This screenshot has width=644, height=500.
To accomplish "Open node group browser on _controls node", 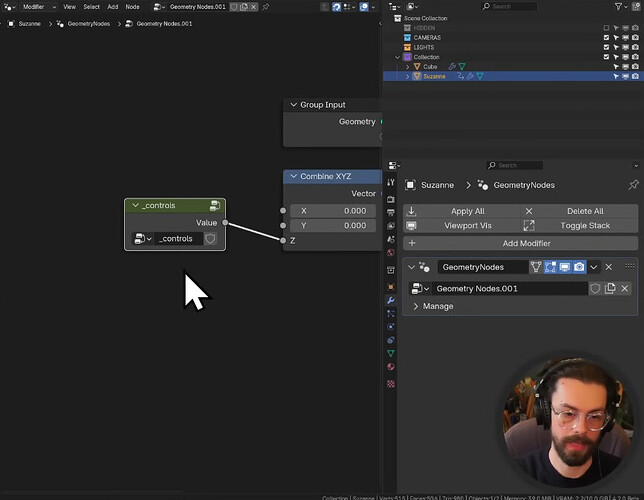I will tap(143, 239).
